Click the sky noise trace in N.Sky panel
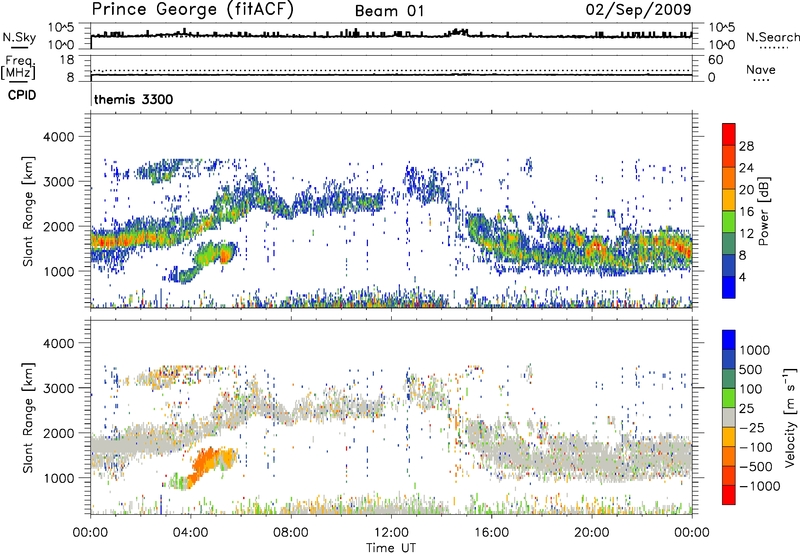The width and height of the screenshot is (800, 554). (391, 35)
